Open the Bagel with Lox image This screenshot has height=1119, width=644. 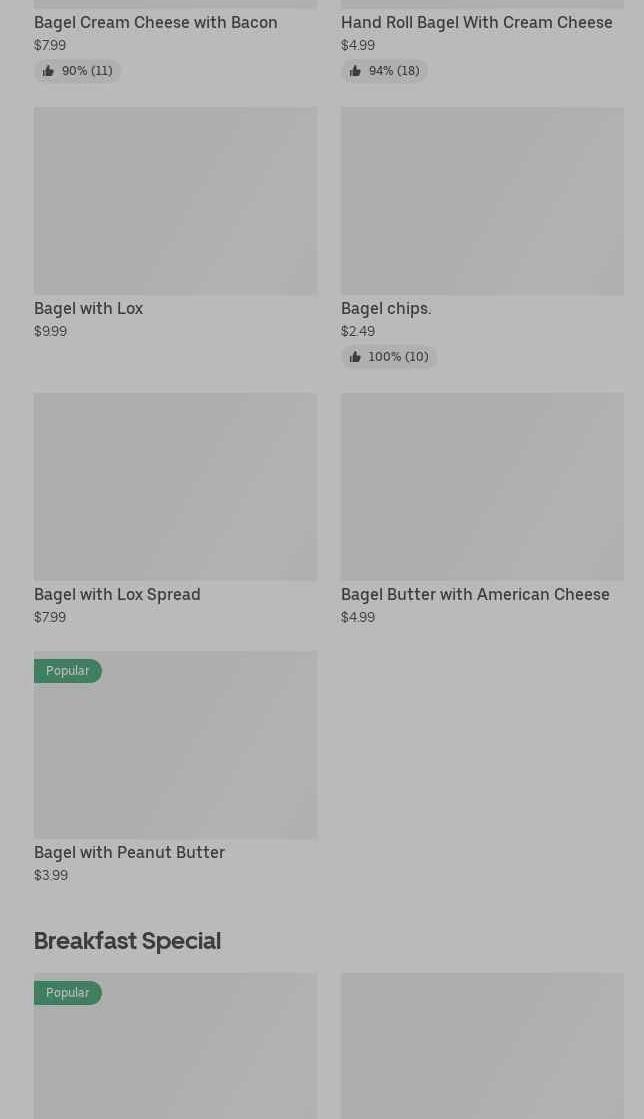[x=175, y=201]
